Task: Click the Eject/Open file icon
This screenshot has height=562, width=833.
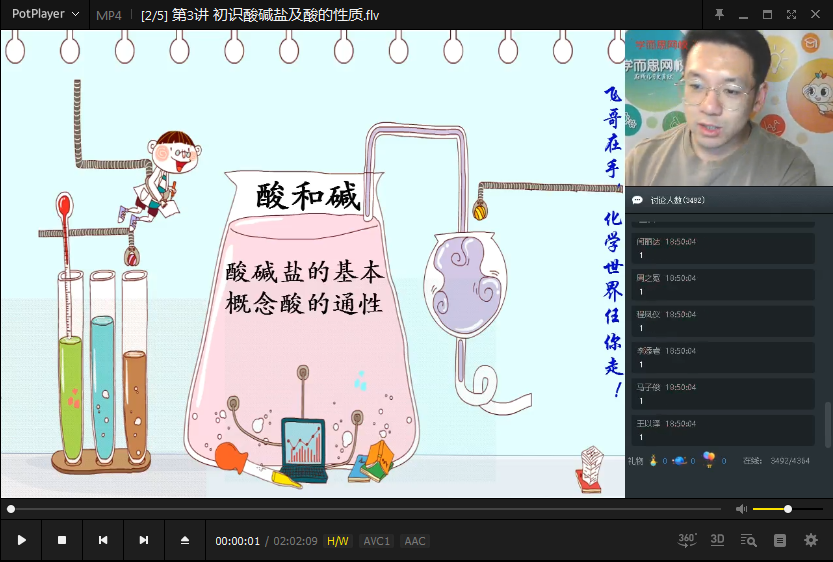Action: coord(185,540)
